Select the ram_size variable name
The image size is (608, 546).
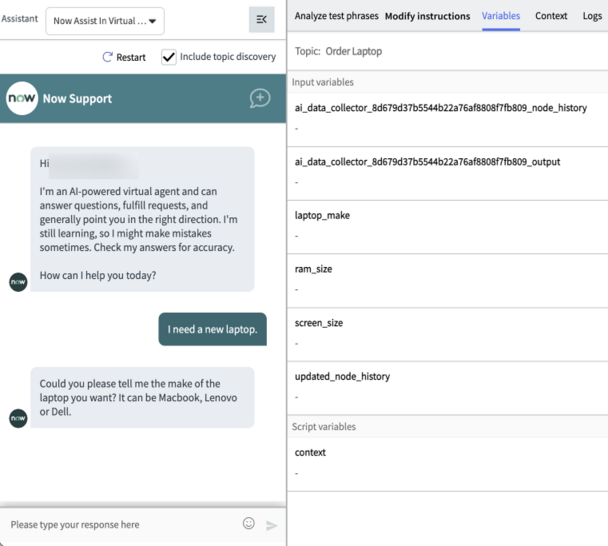point(313,269)
